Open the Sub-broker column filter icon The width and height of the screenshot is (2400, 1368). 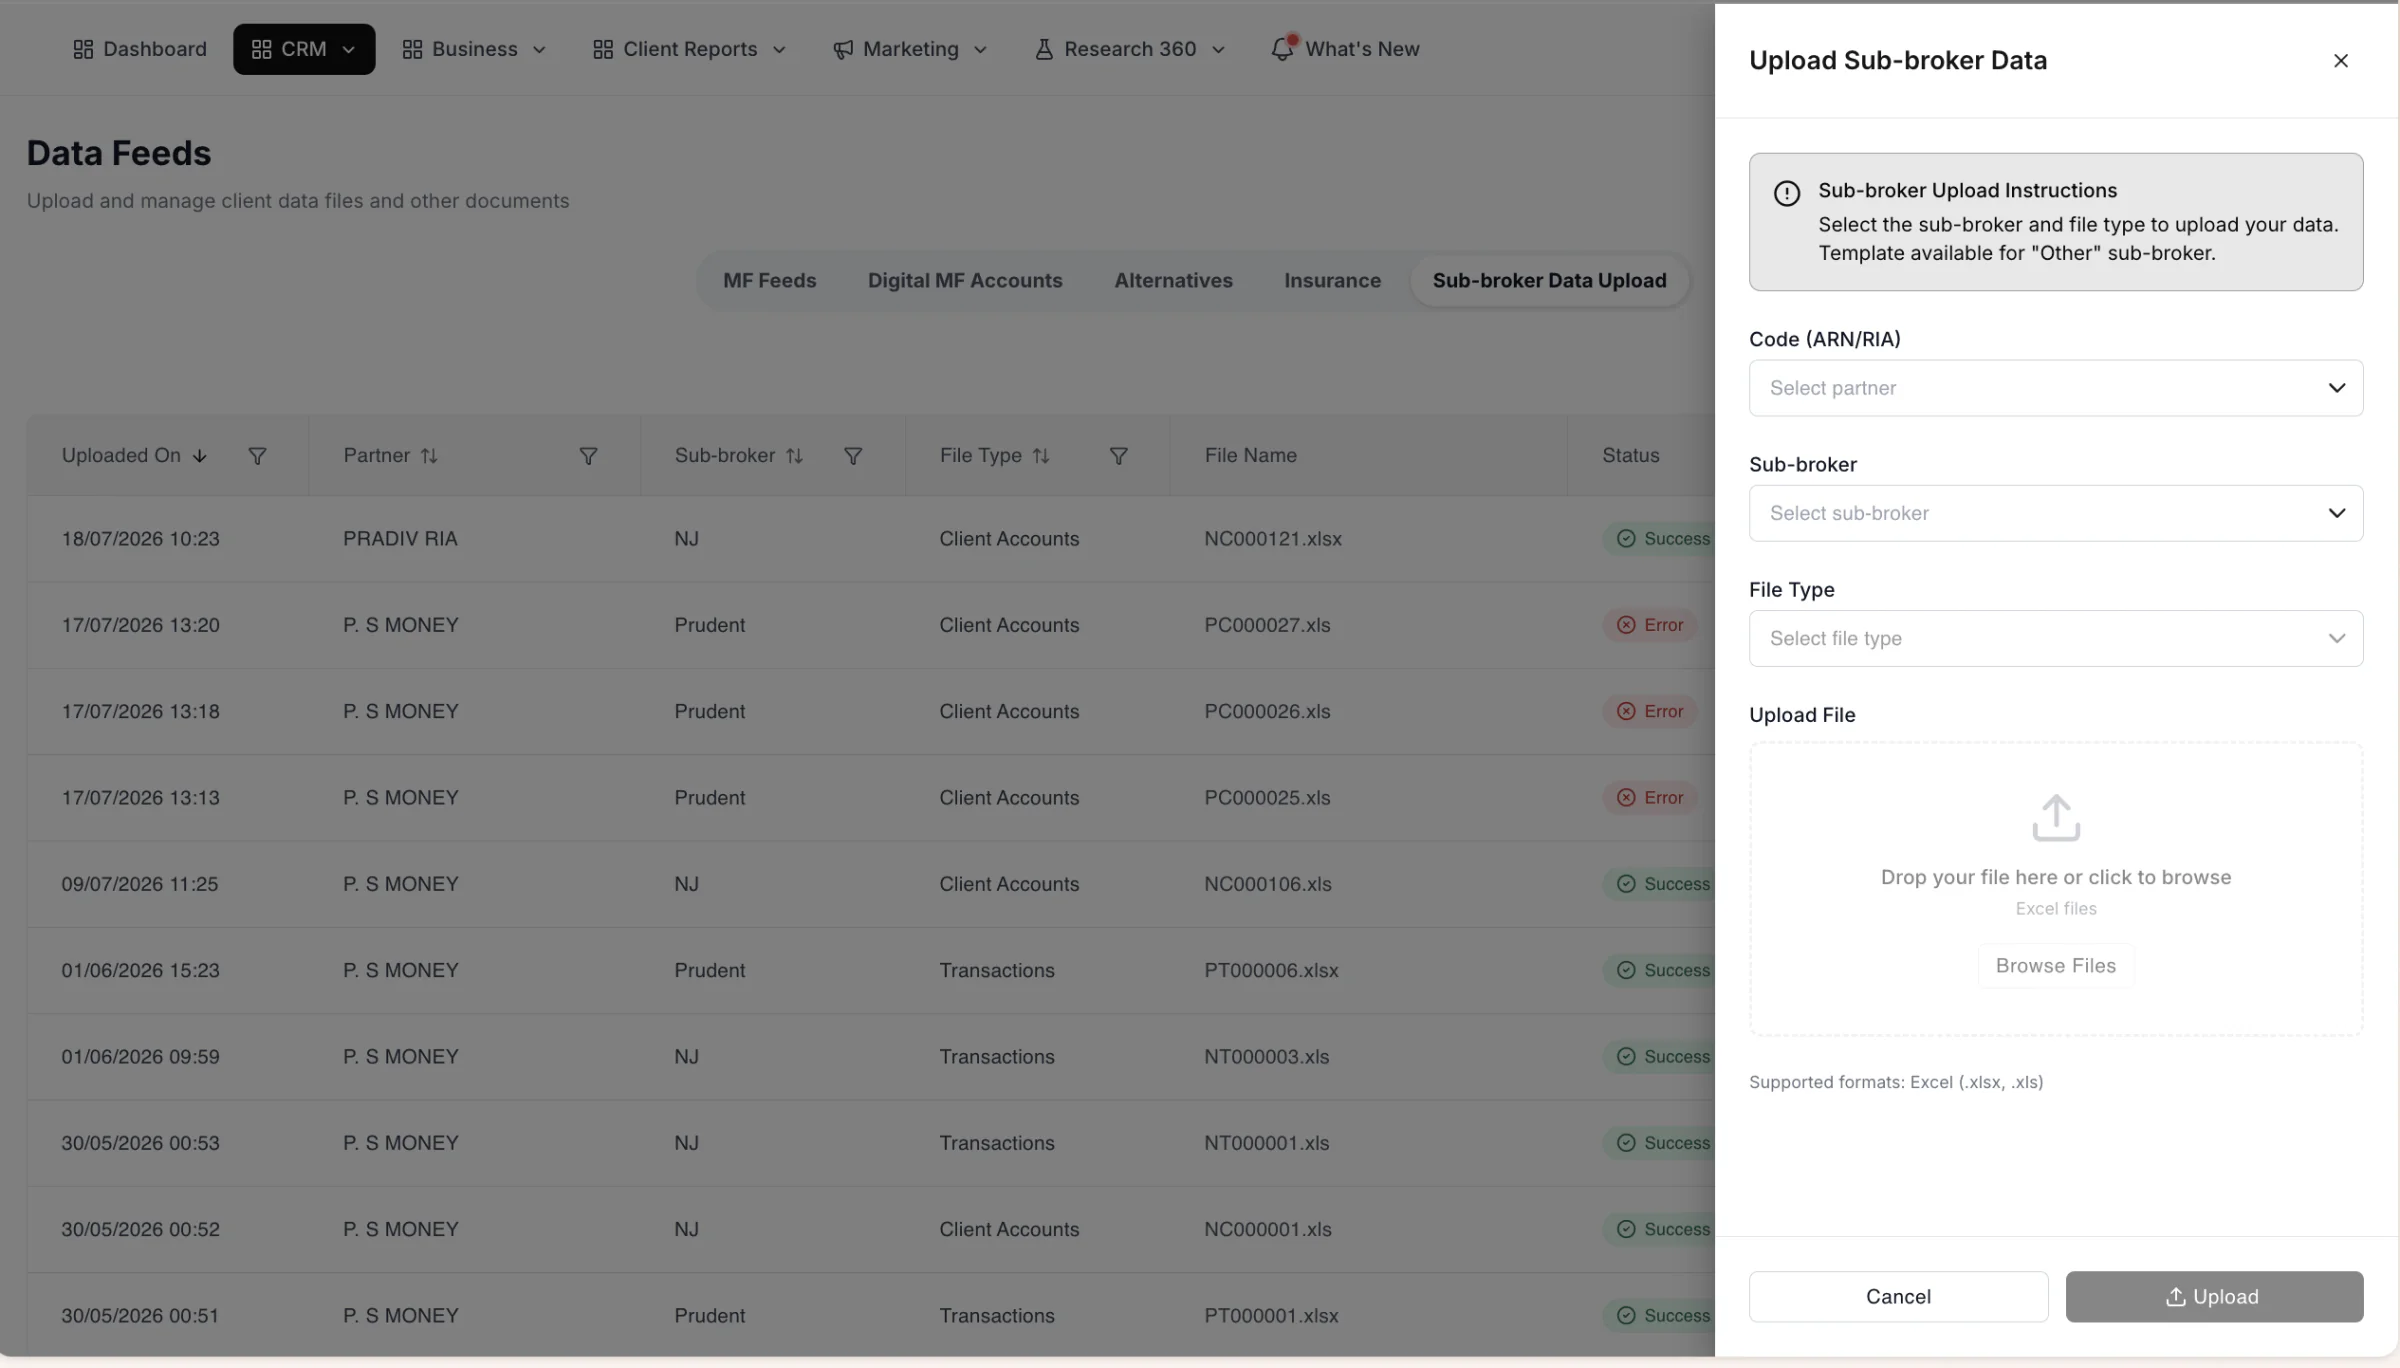point(853,456)
